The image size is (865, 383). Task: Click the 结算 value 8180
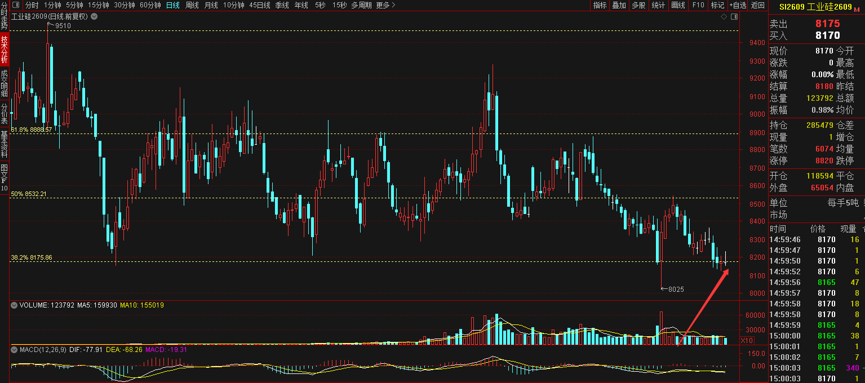click(824, 87)
